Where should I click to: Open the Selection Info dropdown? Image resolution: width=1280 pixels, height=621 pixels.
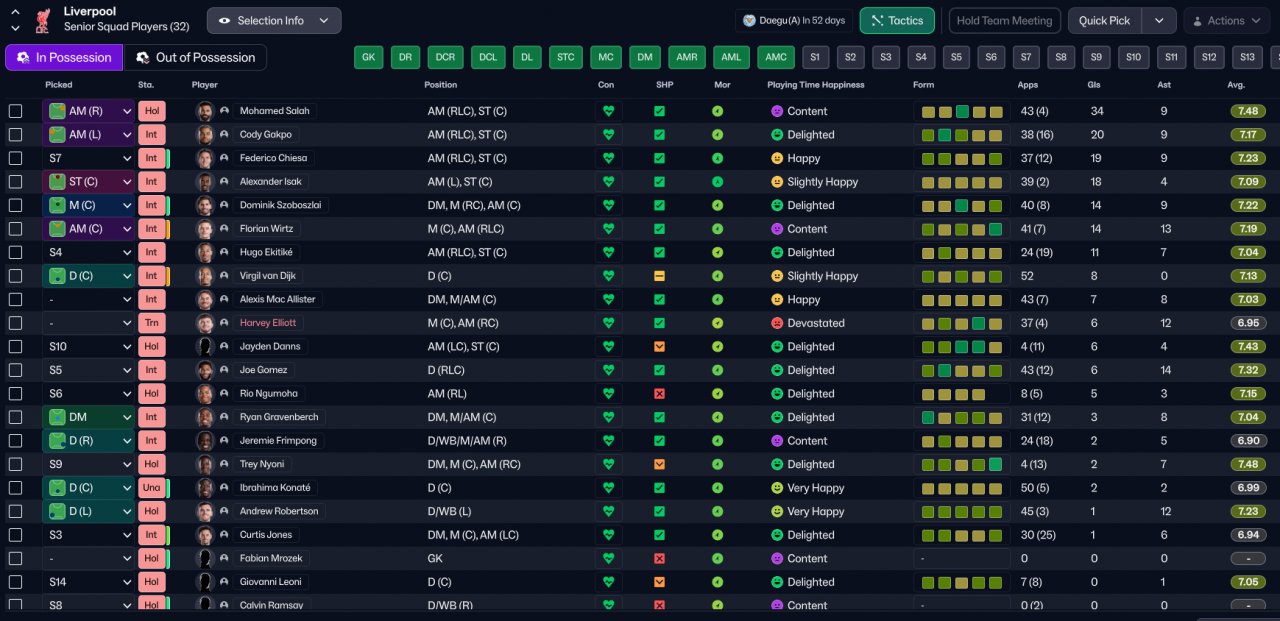pos(274,20)
